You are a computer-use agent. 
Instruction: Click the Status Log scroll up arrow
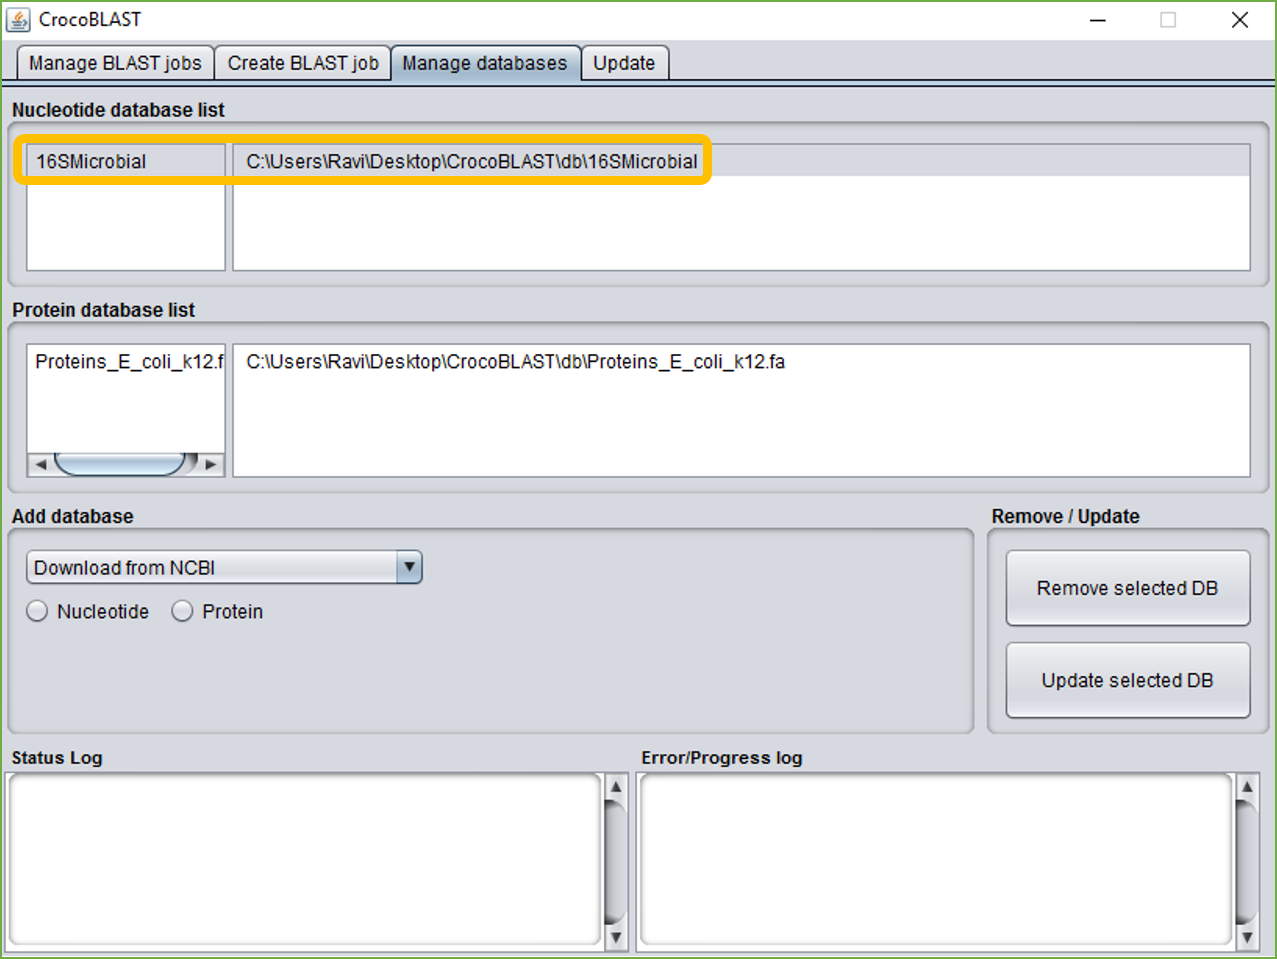616,787
